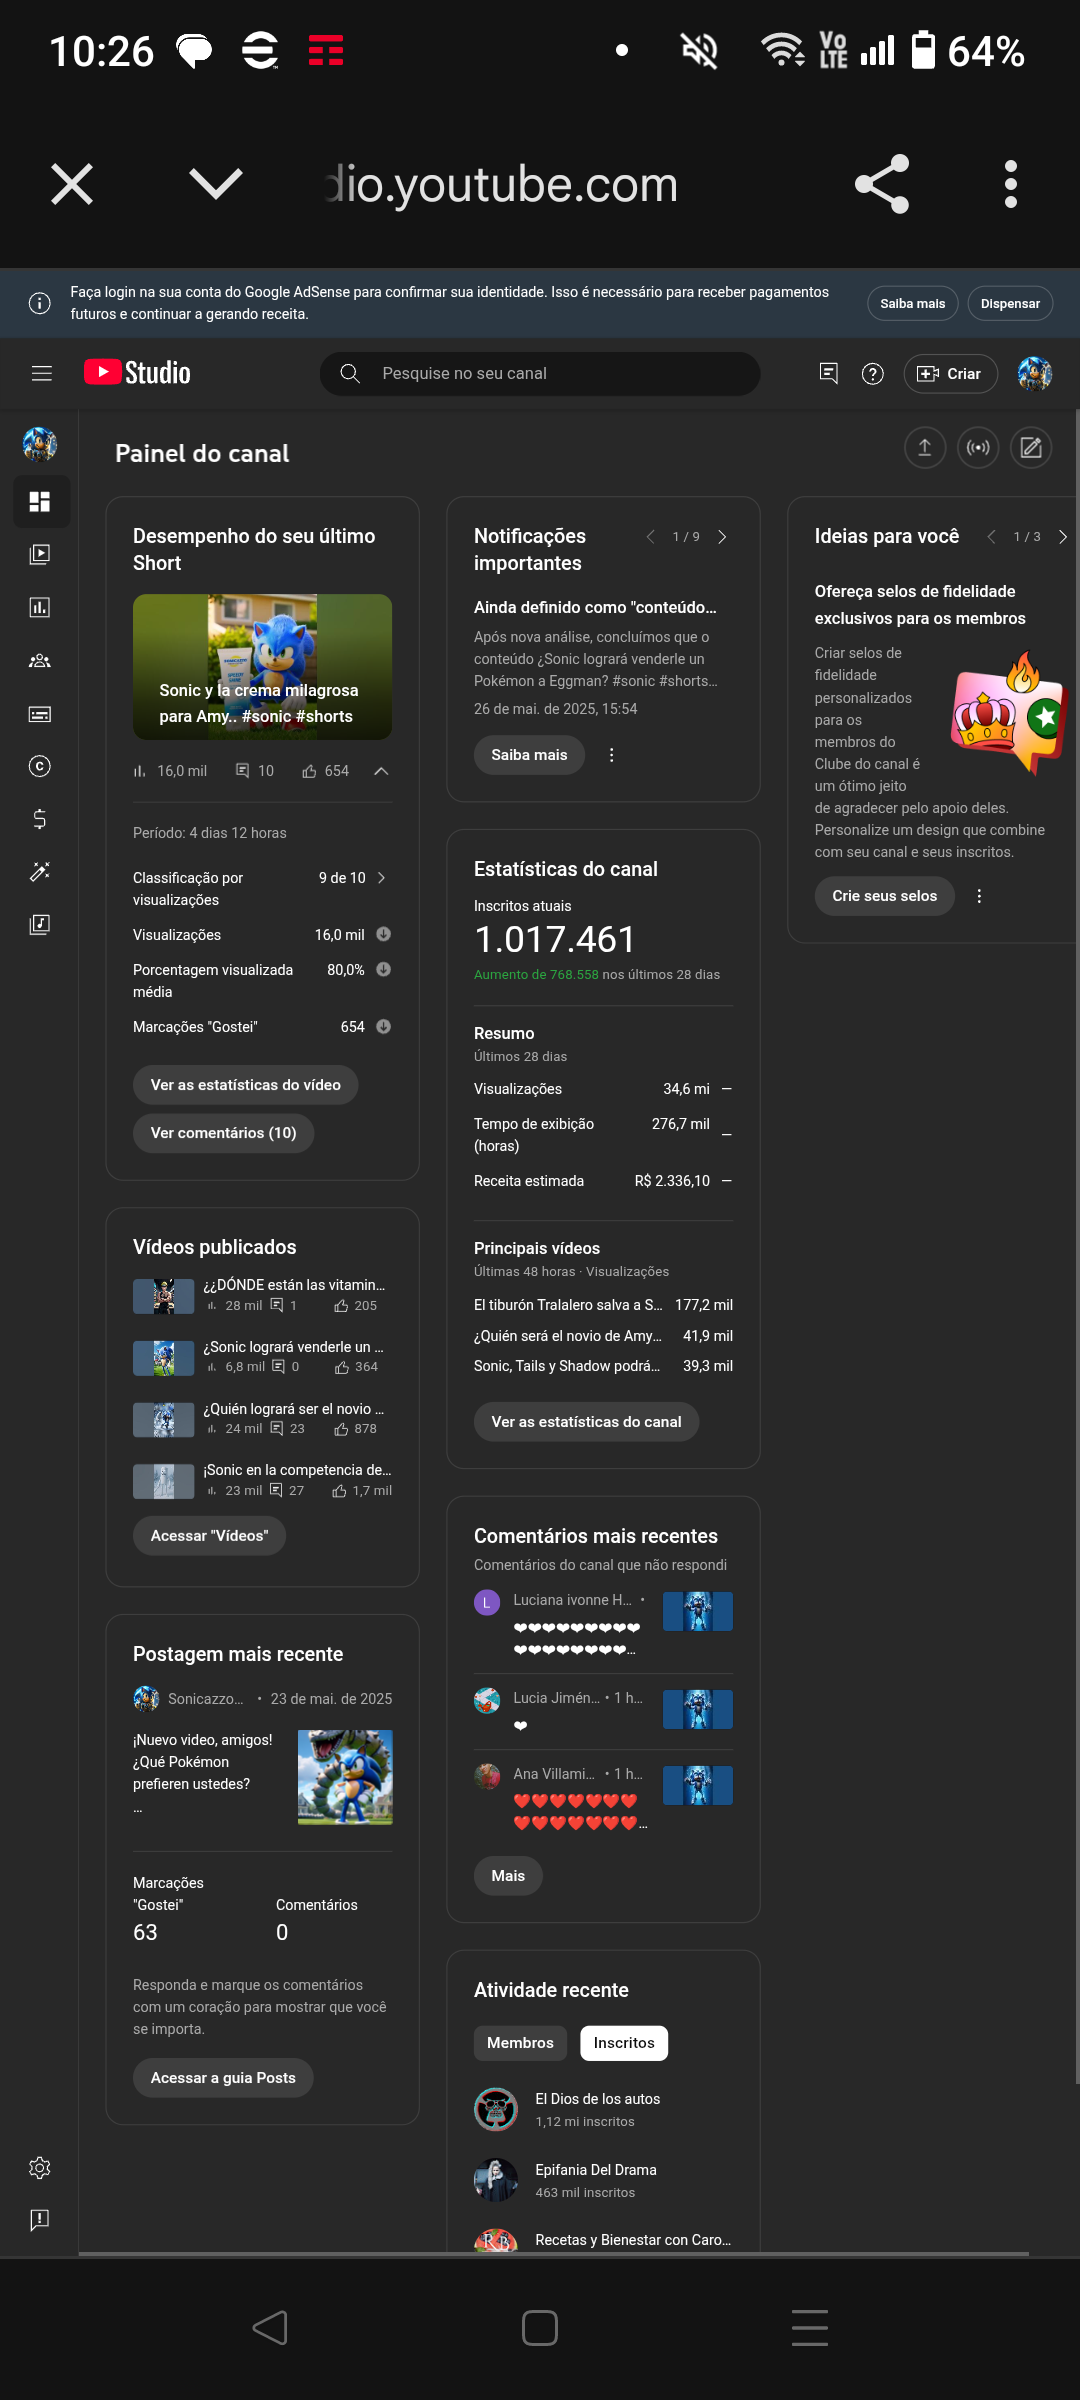Close the browser tab with X

pos(72,184)
